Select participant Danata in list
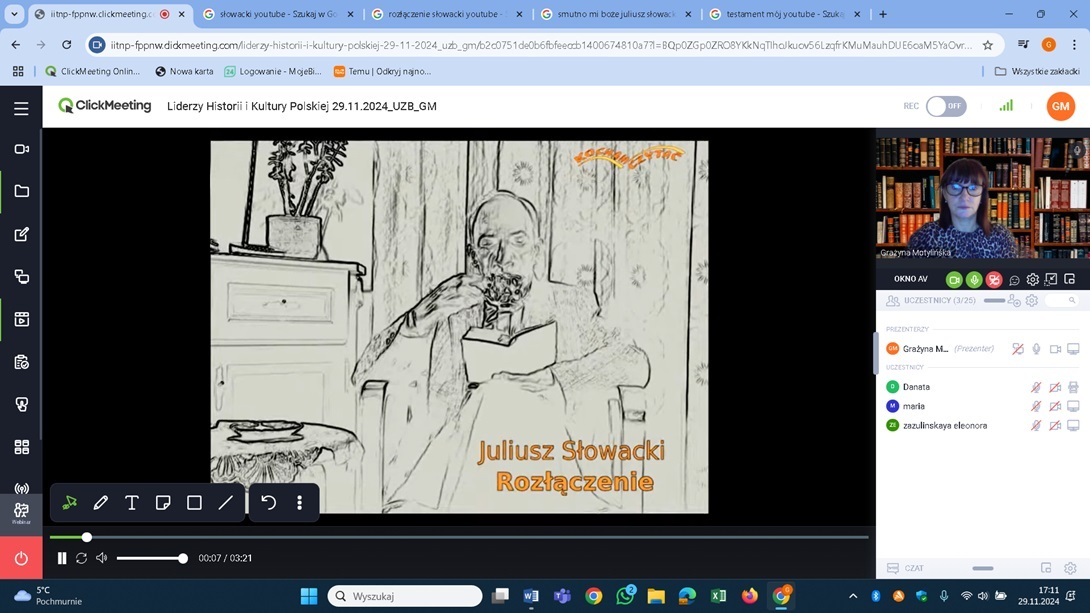Viewport: 1090px width, 613px height. pos(916,387)
